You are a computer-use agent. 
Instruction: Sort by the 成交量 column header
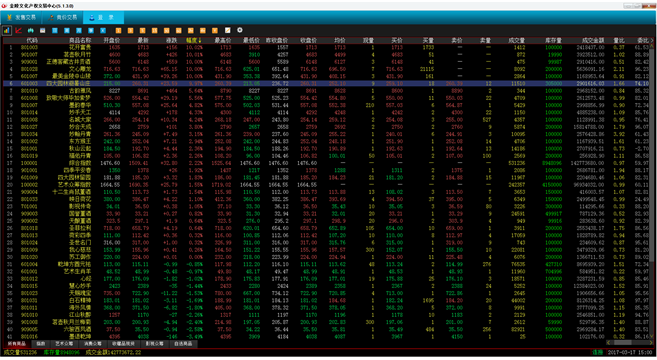click(516, 41)
